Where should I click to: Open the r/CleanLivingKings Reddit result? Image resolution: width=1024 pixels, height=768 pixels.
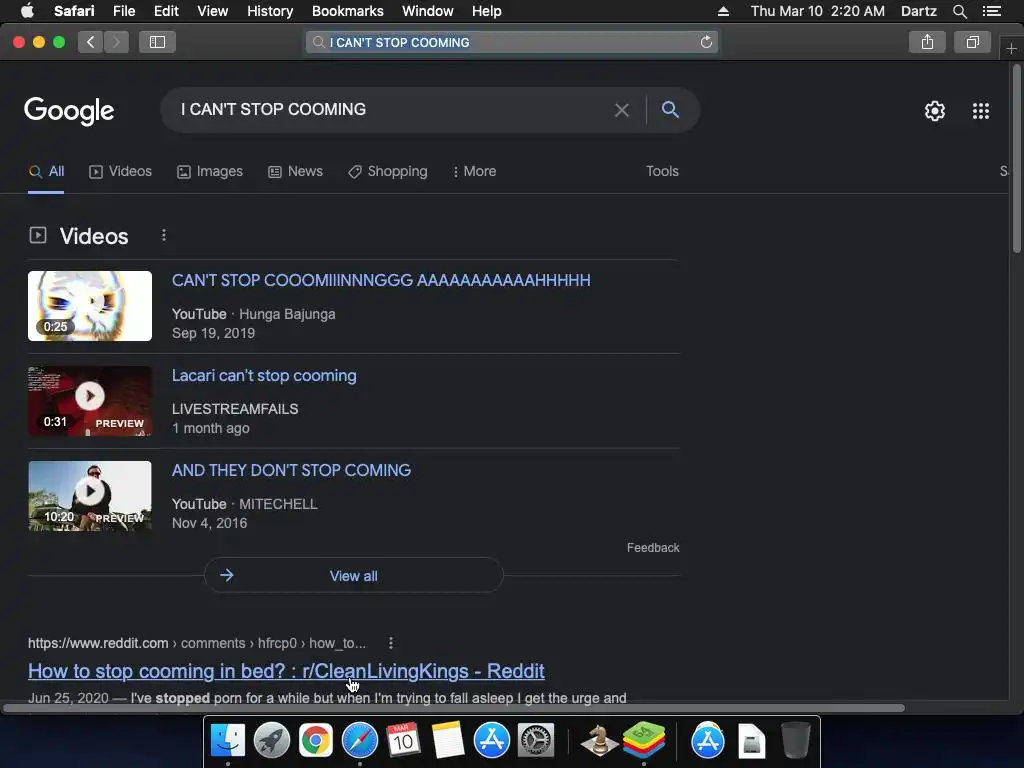pos(286,671)
